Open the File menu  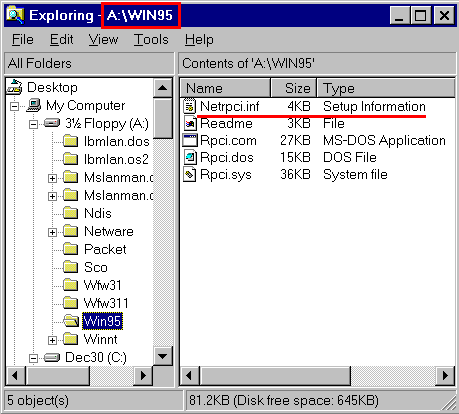coord(23,40)
